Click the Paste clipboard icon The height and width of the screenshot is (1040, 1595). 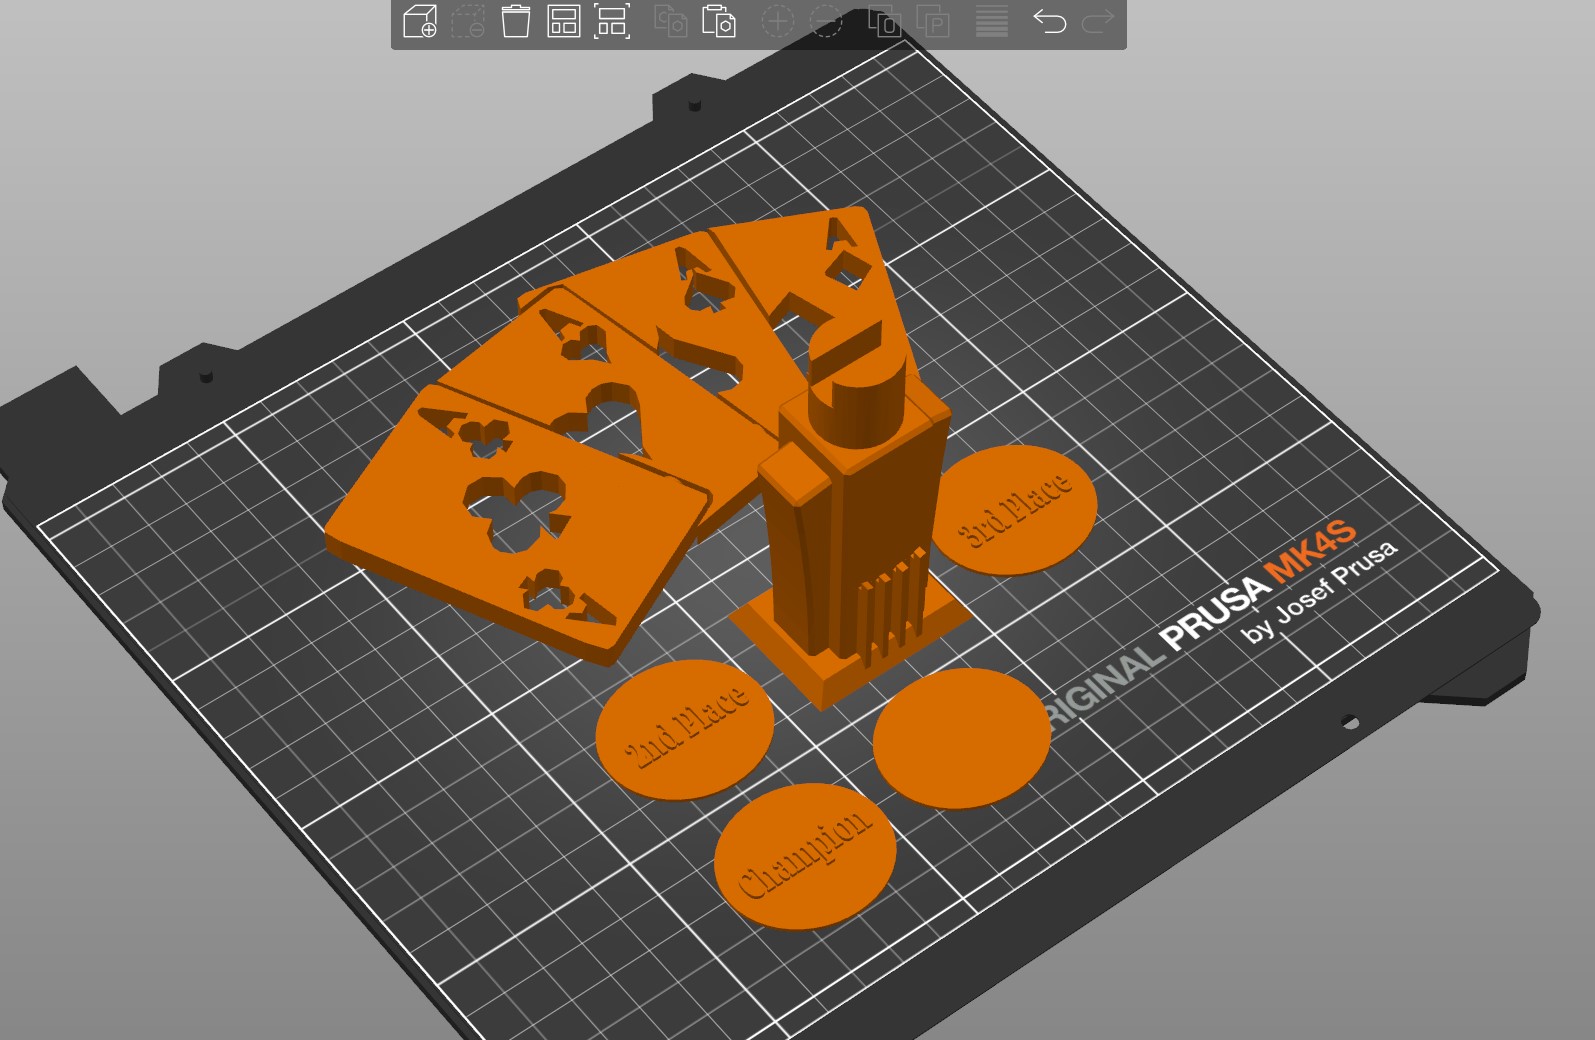[x=719, y=21]
